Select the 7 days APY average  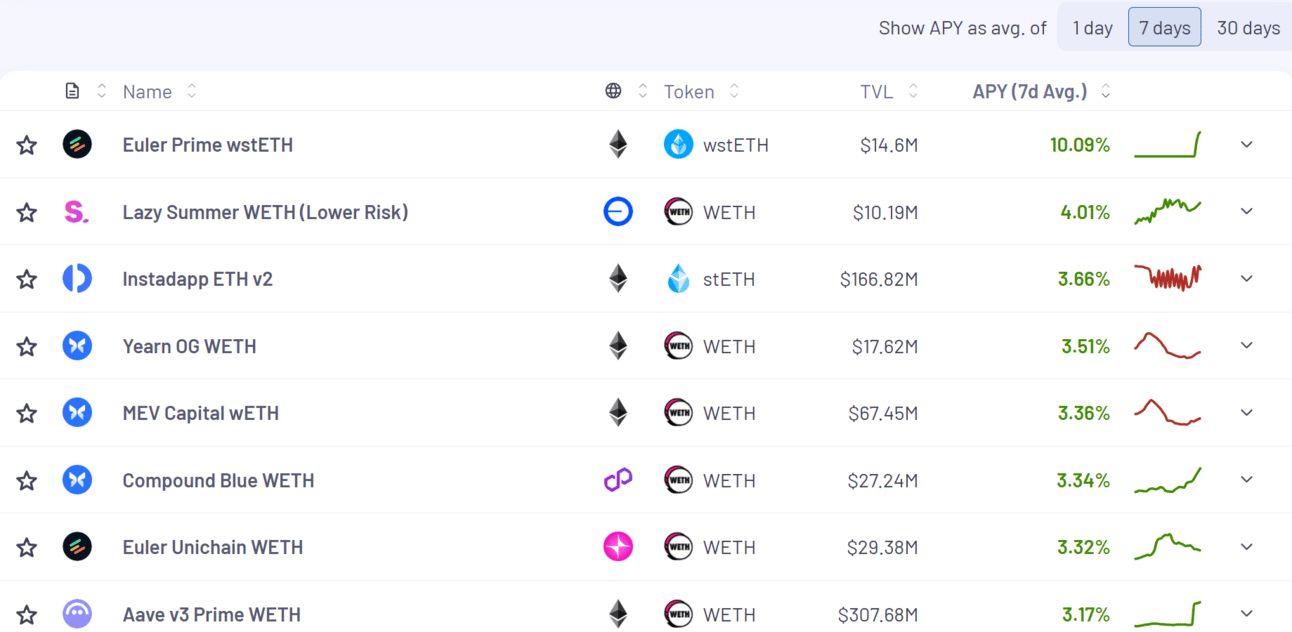(x=1165, y=28)
